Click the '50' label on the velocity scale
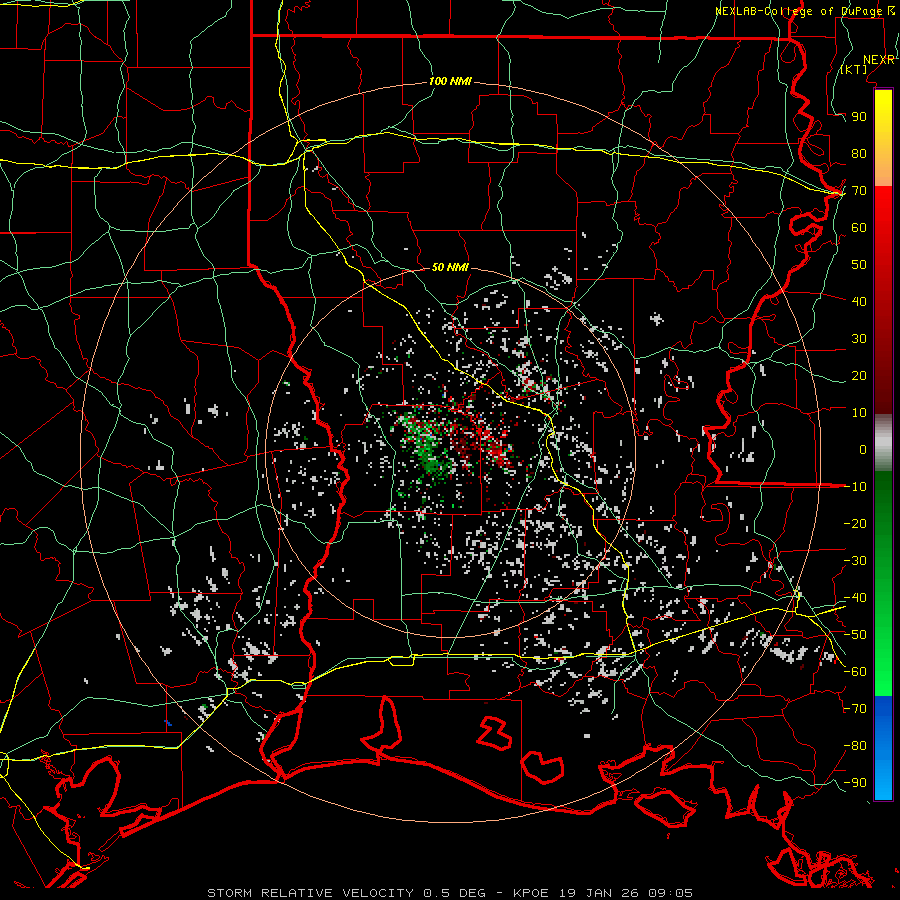Image resolution: width=900 pixels, height=900 pixels. point(859,265)
